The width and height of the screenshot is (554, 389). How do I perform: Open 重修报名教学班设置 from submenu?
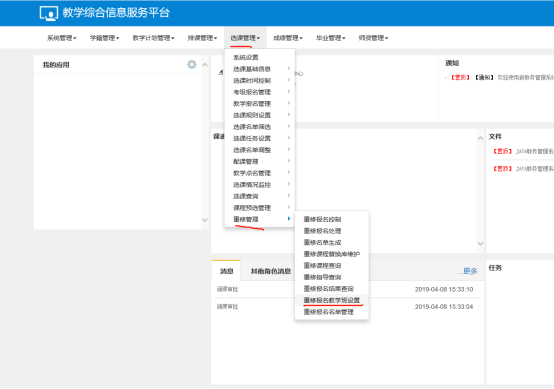click(x=332, y=300)
